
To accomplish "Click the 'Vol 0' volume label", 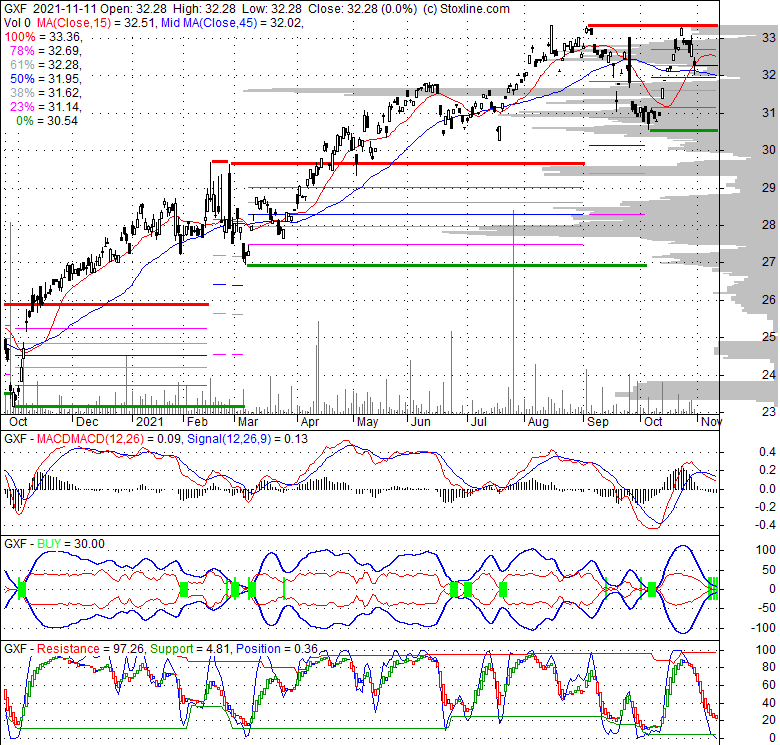I will pyautogui.click(x=17, y=23).
